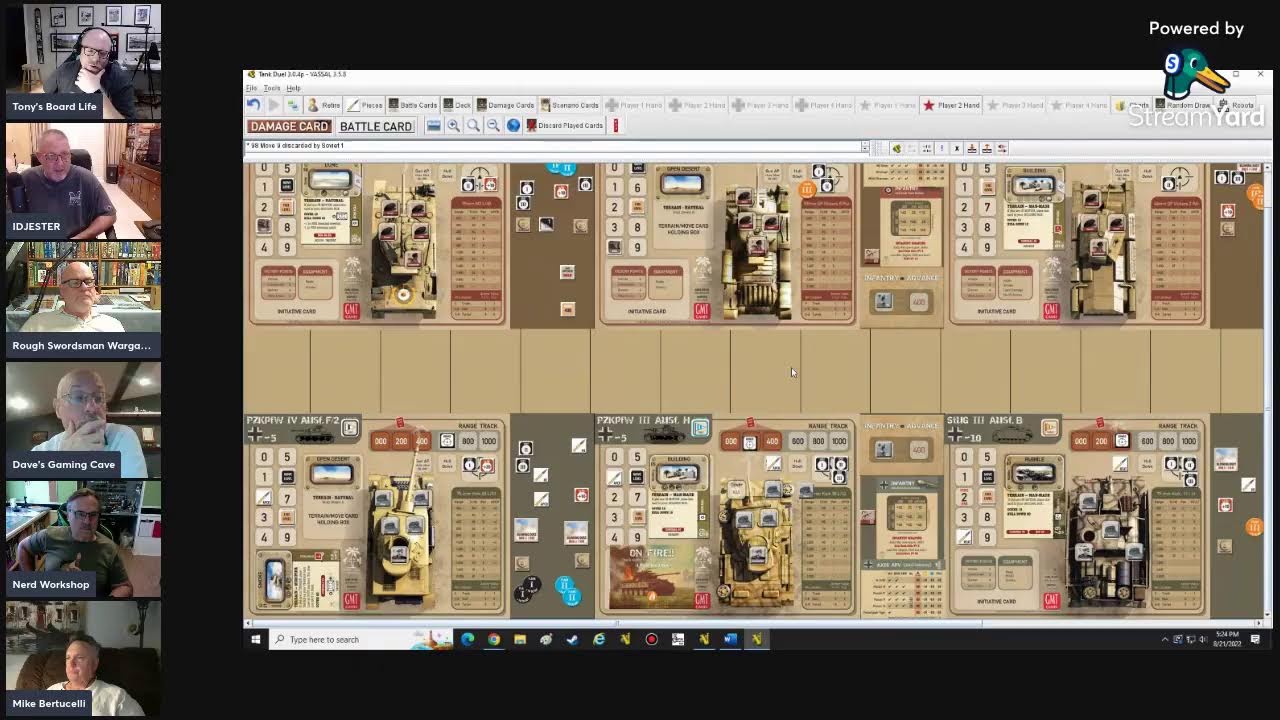
Task: Click the blue globe icon in toolbar
Action: click(x=513, y=126)
